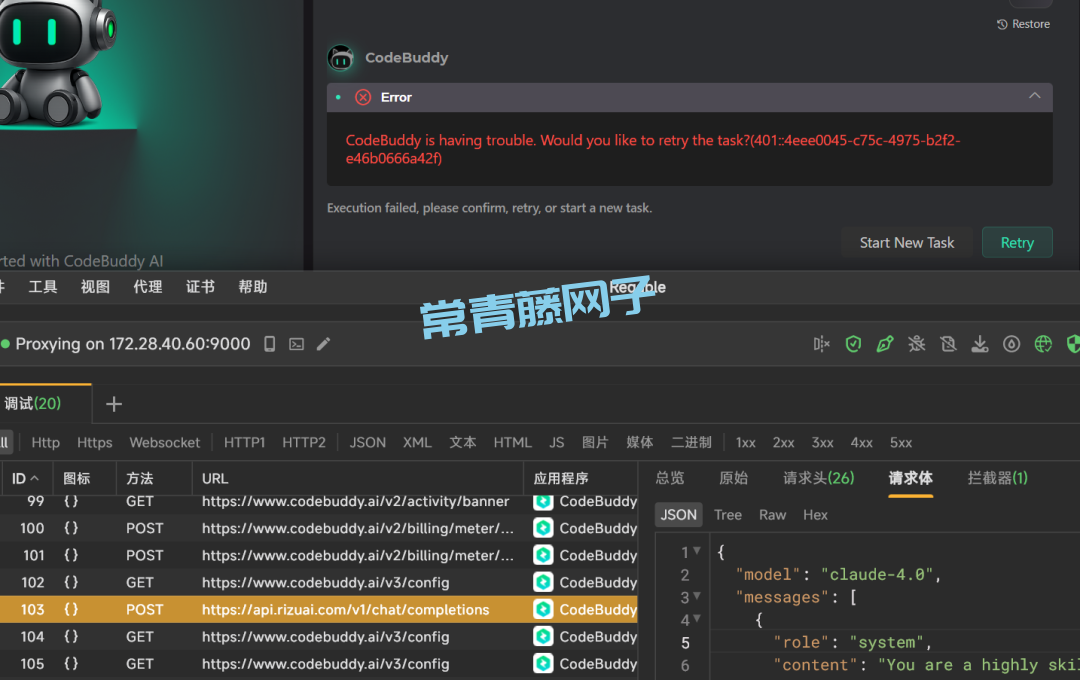The height and width of the screenshot is (680, 1080).
Task: Open the terminal icon beside proxy address
Action: (296, 344)
